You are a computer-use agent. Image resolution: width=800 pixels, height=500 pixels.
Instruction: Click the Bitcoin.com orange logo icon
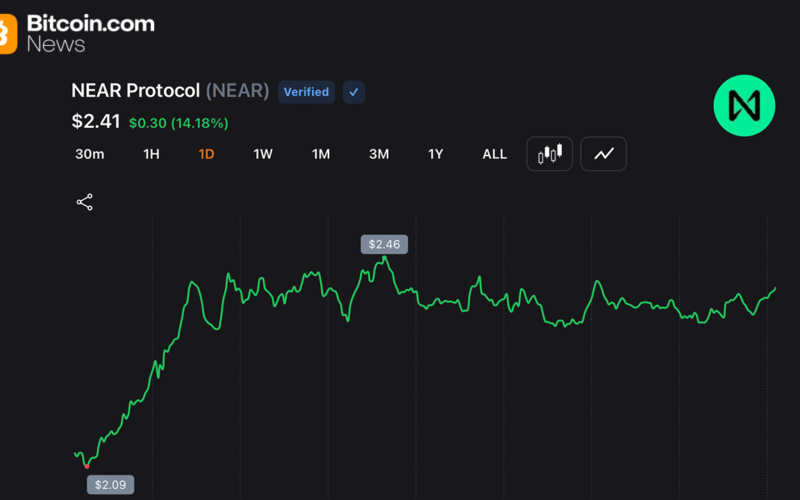pyautogui.click(x=8, y=34)
